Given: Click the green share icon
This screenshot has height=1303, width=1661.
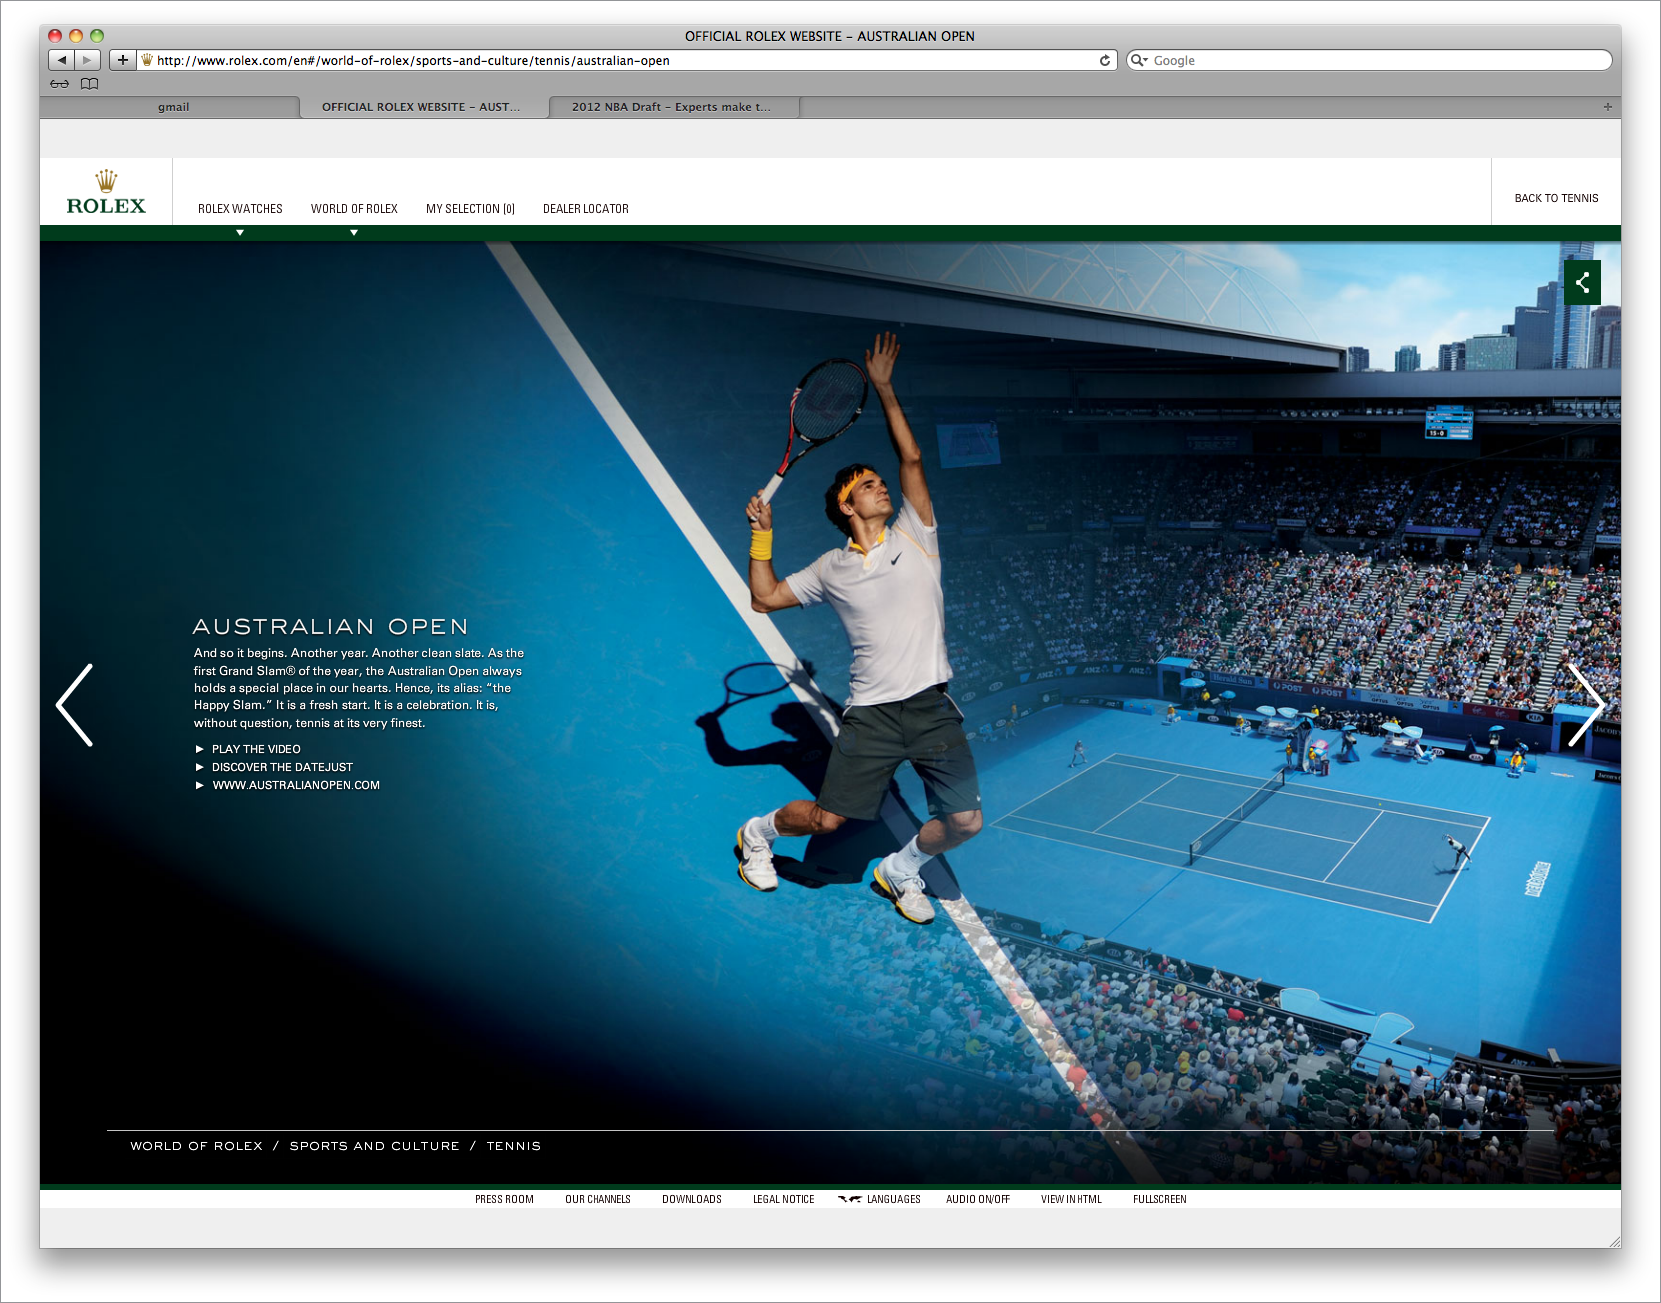Looking at the screenshot, I should click(x=1582, y=282).
